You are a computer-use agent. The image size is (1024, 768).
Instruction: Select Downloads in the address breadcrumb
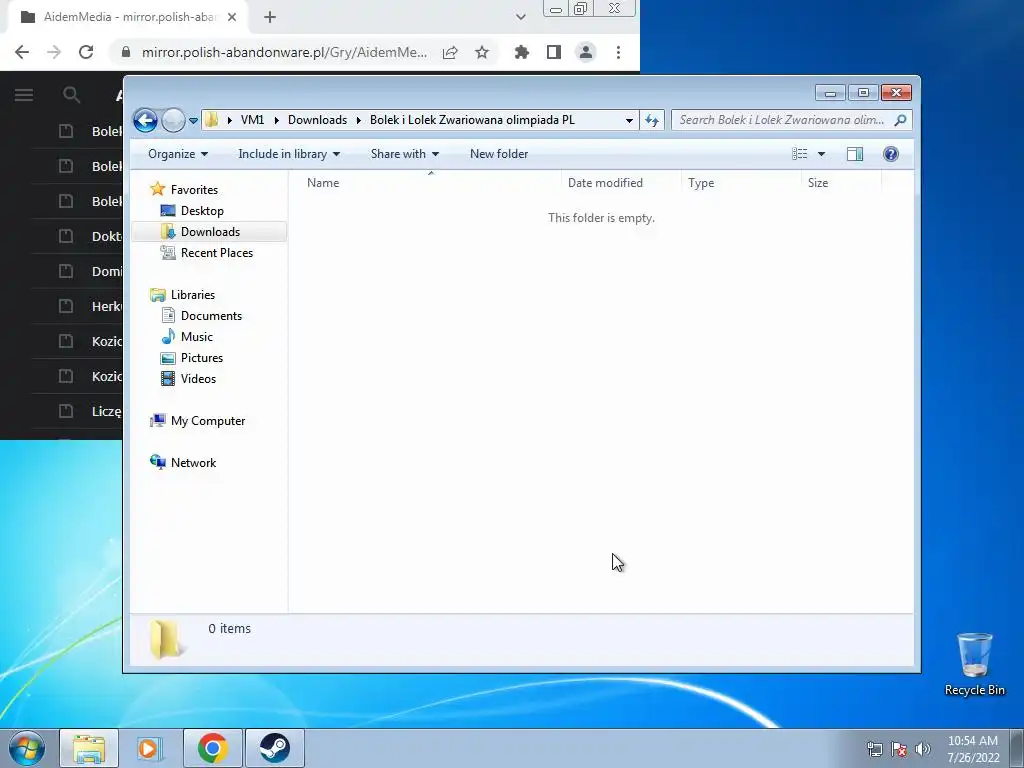pos(317,120)
